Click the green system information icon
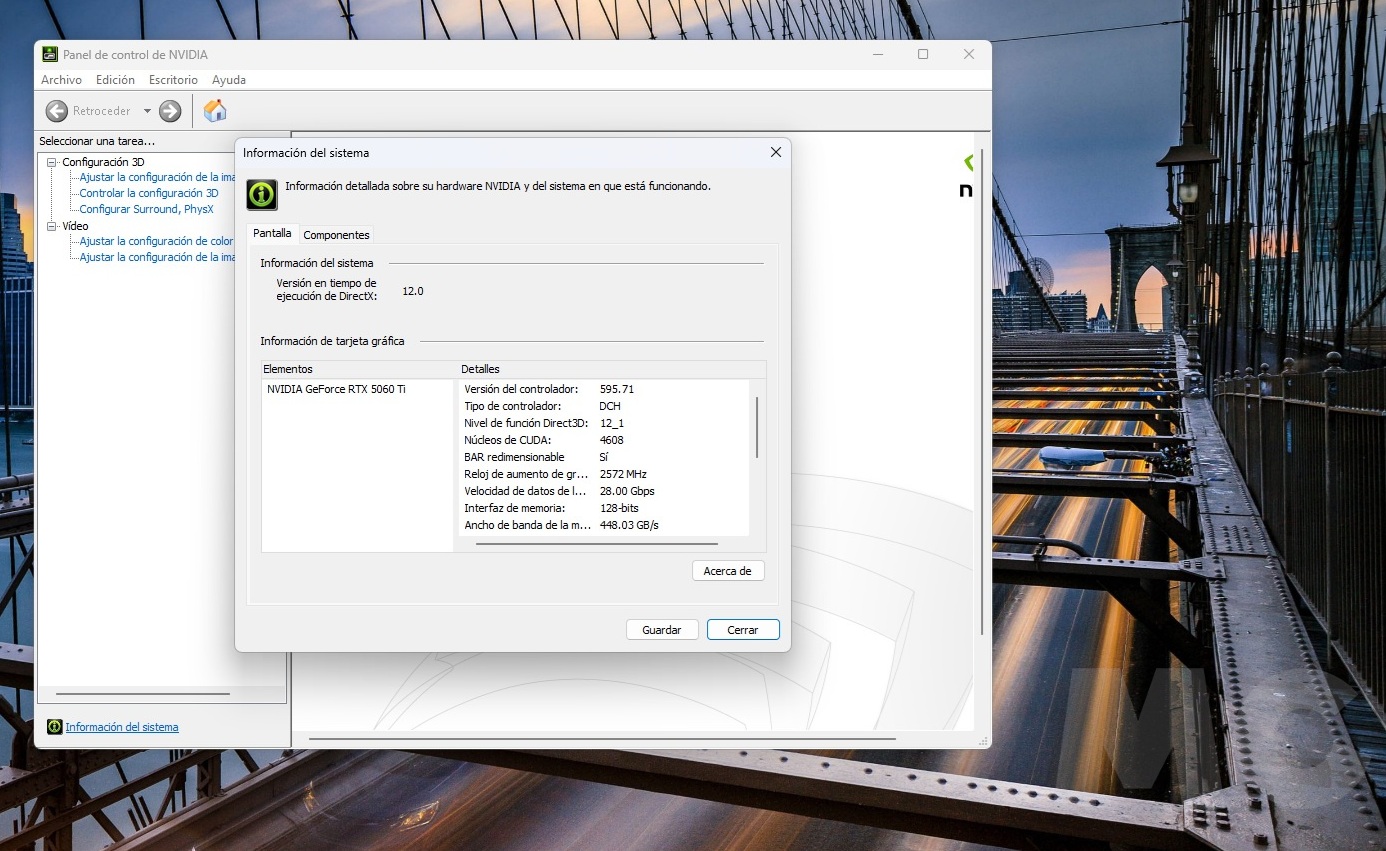 tap(262, 194)
